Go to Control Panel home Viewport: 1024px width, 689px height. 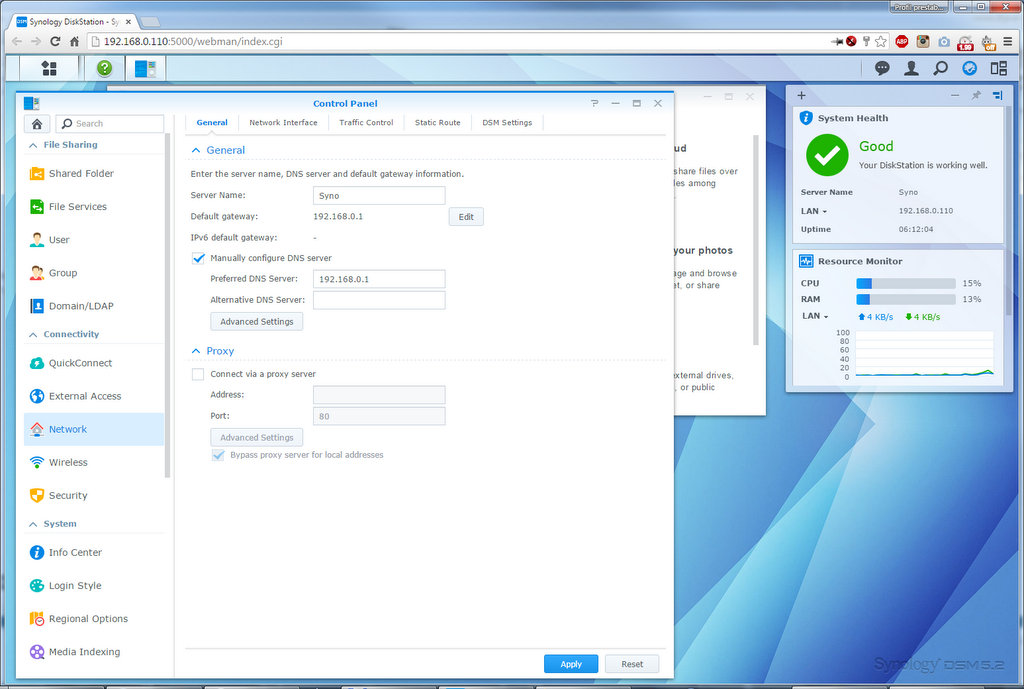point(37,123)
